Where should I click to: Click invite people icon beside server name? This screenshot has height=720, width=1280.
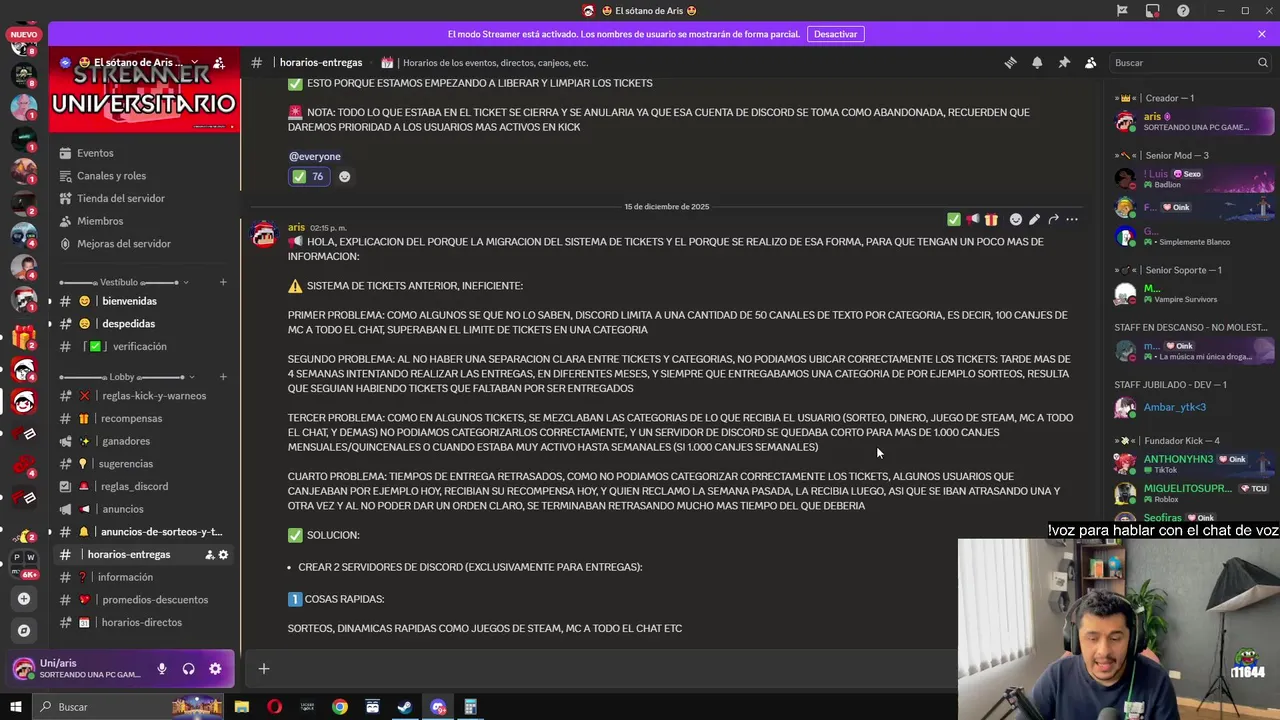(219, 62)
